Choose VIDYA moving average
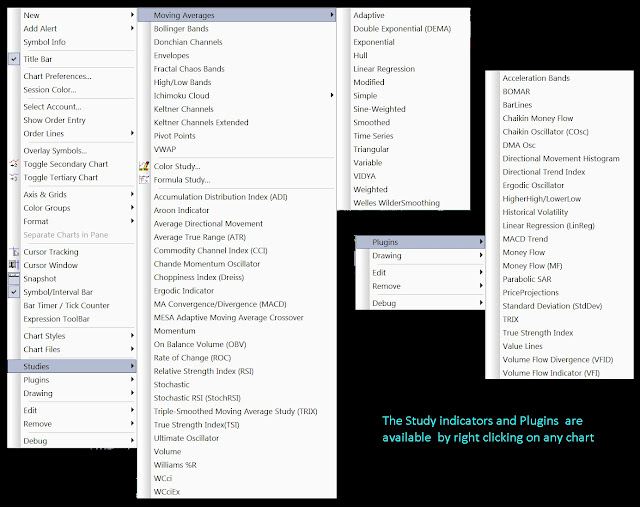640x507 pixels. coord(364,176)
